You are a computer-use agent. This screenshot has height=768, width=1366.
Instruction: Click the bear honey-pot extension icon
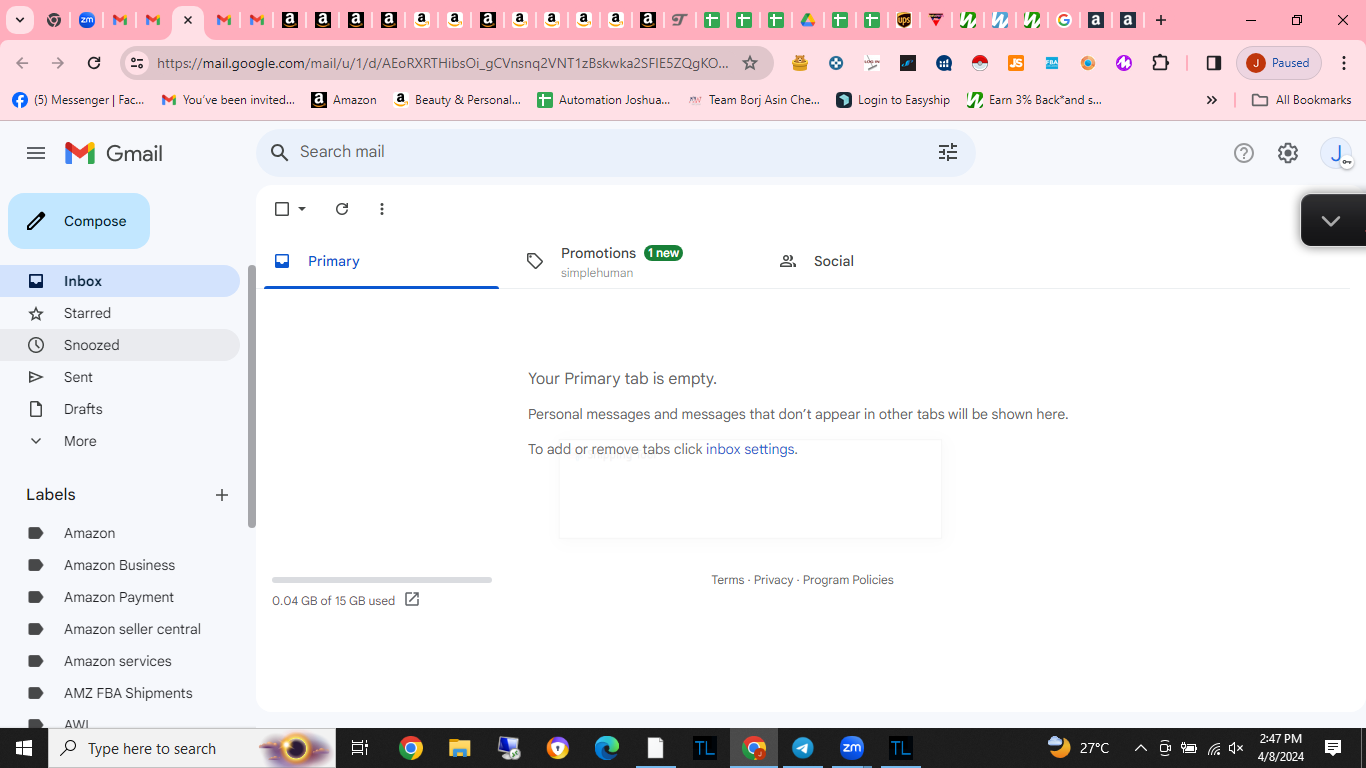800,63
